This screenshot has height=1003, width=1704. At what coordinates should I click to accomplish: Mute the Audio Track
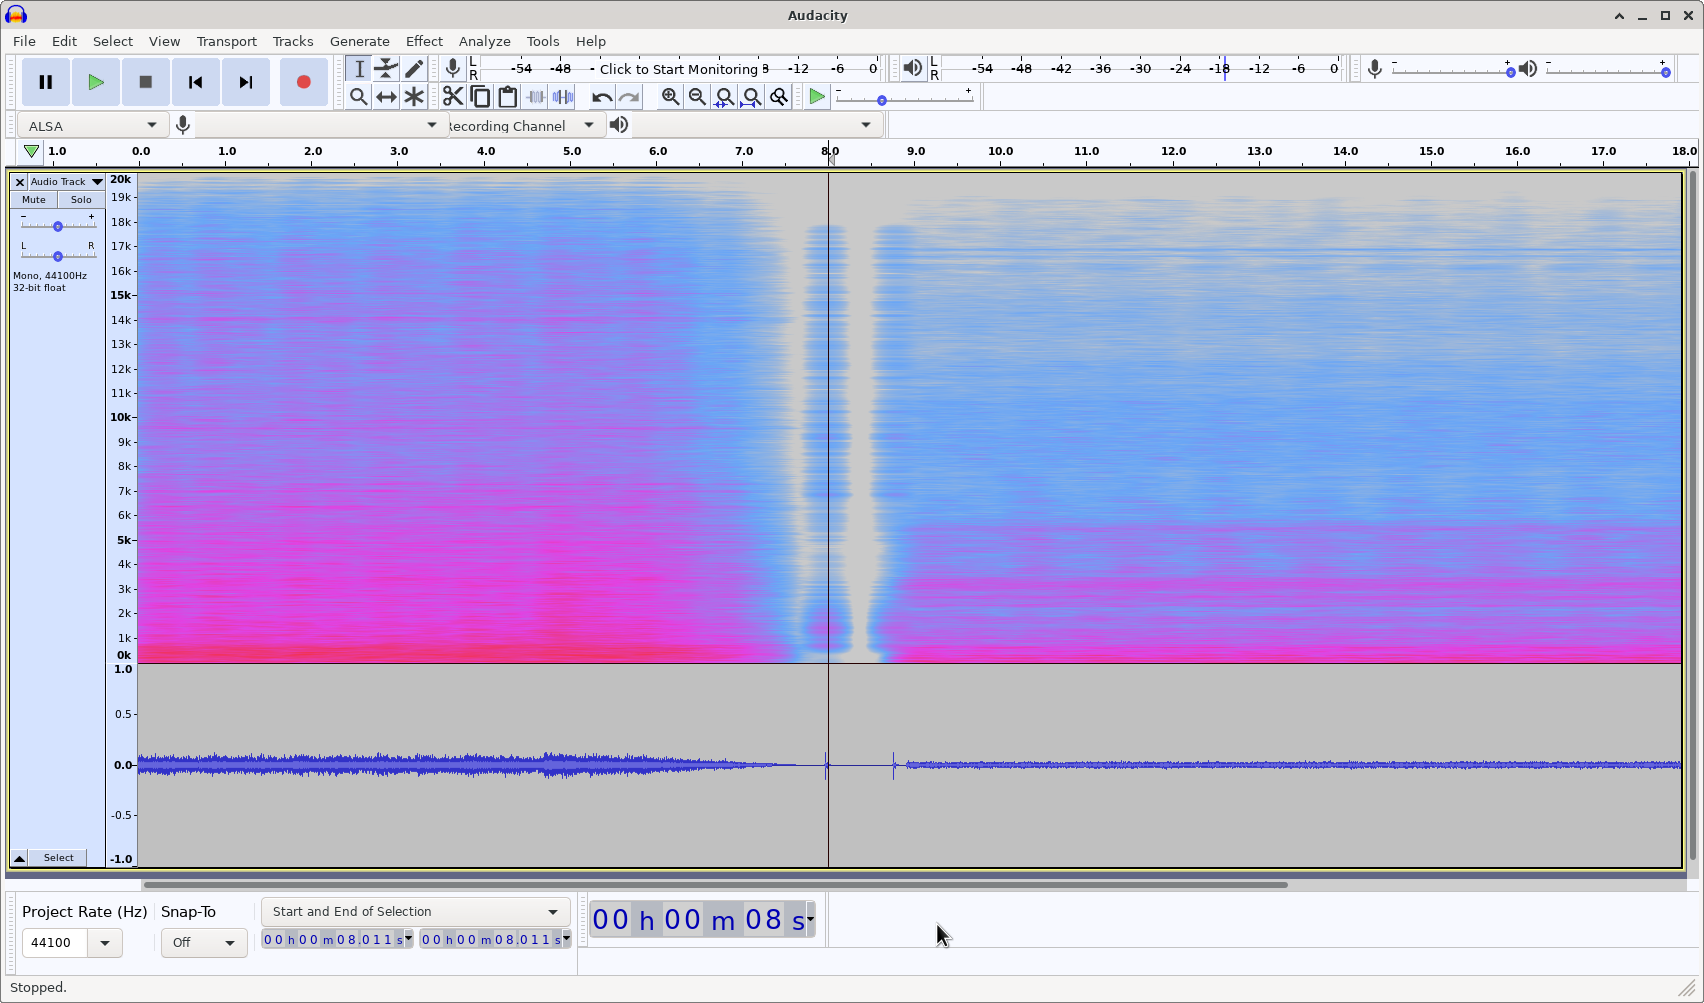pyautogui.click(x=34, y=200)
